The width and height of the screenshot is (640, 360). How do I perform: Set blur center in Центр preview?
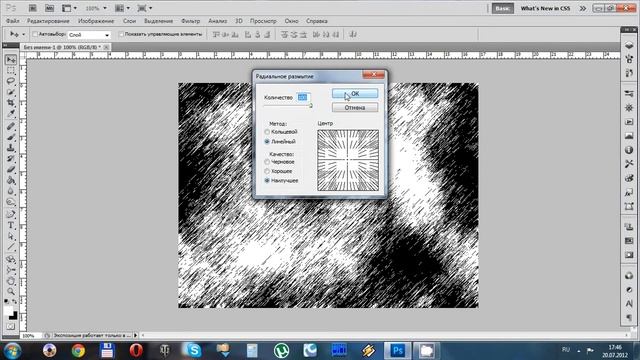pos(348,160)
